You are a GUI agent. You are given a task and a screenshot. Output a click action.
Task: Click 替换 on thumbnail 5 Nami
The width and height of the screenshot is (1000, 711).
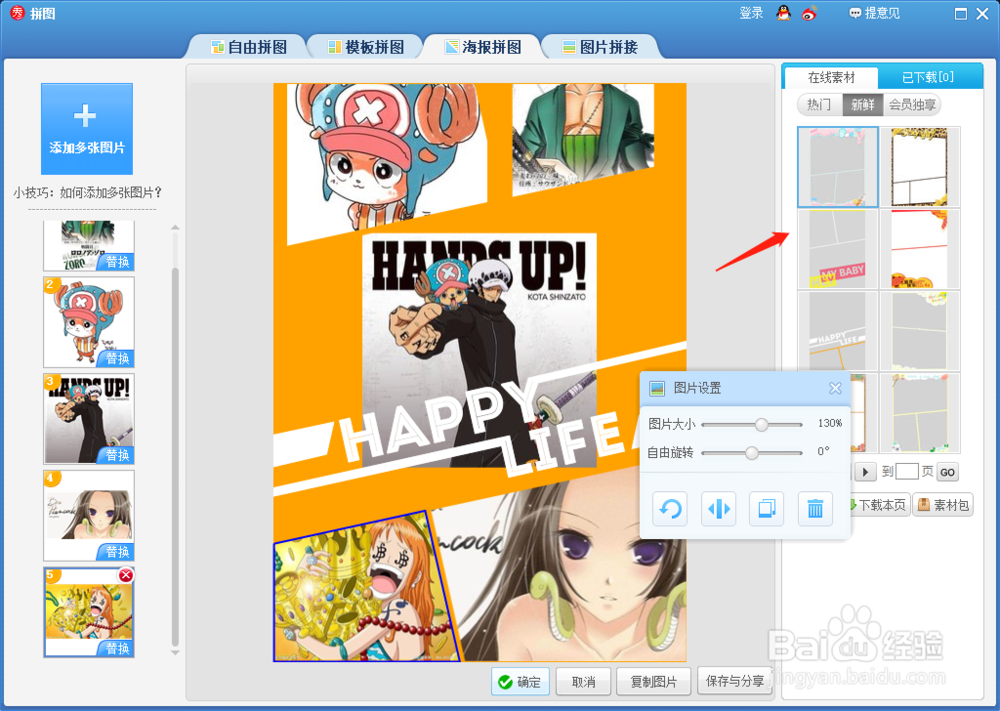pos(117,649)
